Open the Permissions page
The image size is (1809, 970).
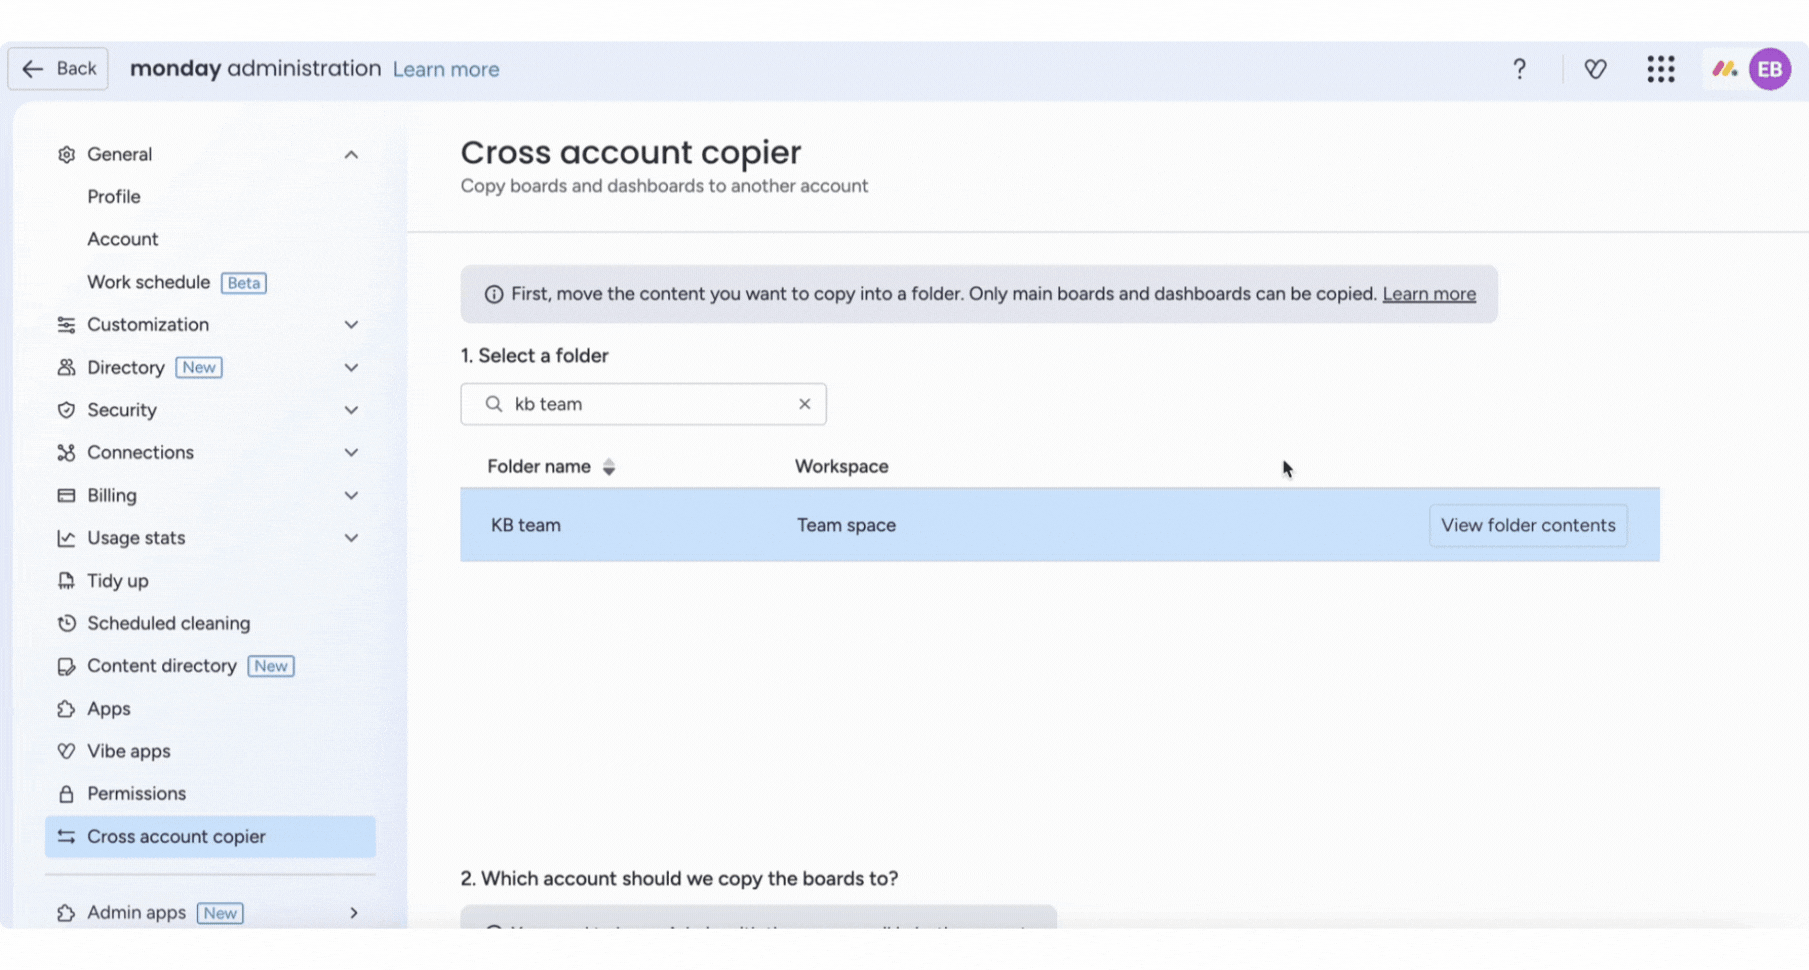tap(137, 794)
